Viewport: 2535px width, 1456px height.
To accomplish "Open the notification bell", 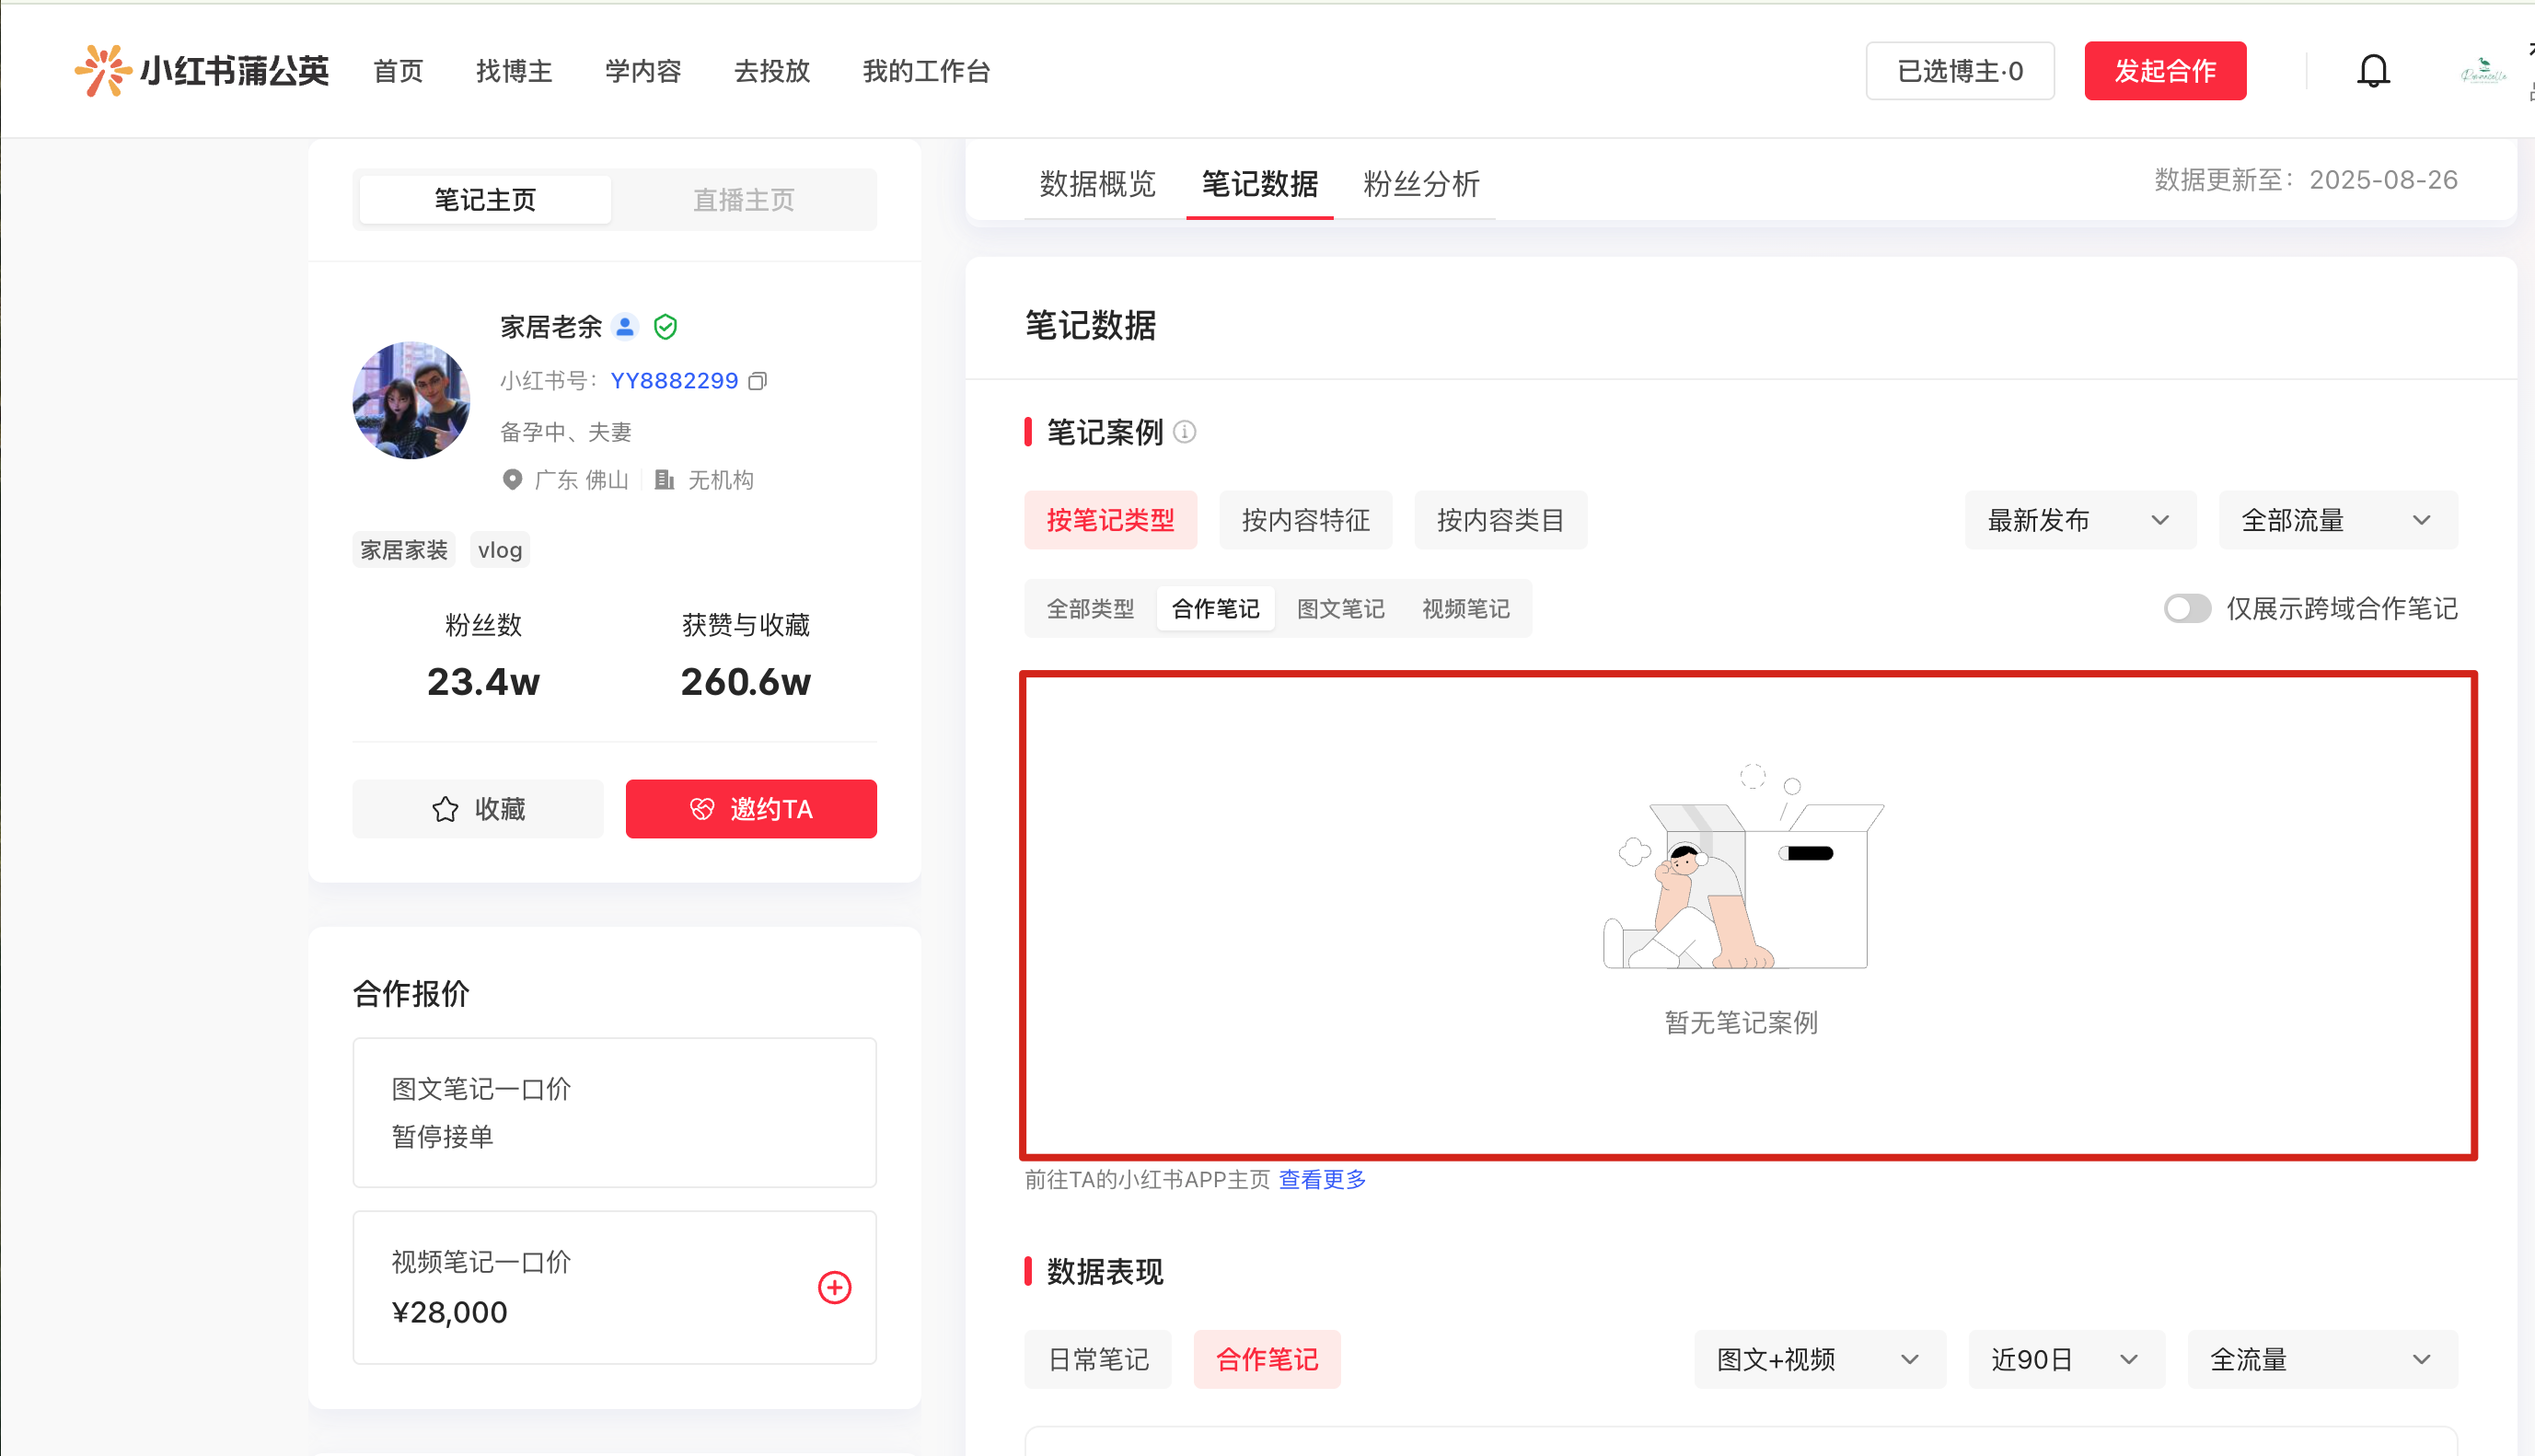I will [x=2372, y=71].
